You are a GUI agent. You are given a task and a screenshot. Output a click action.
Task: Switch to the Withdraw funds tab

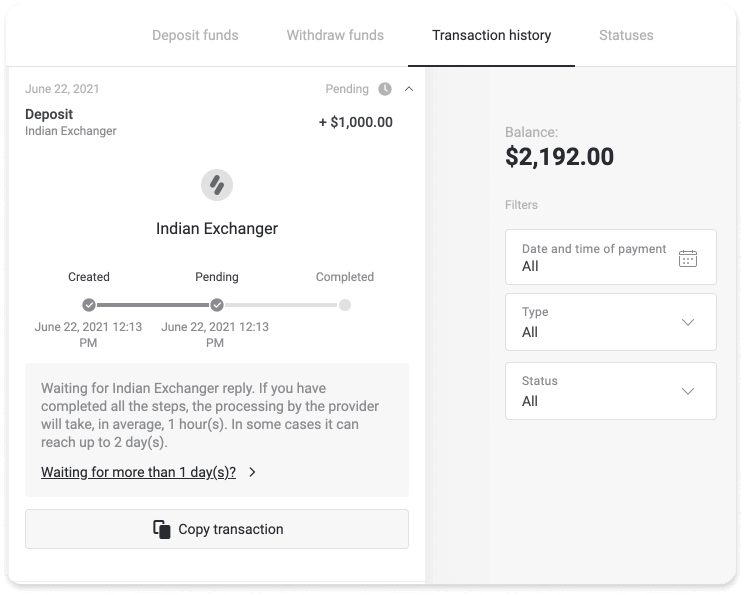(x=335, y=35)
